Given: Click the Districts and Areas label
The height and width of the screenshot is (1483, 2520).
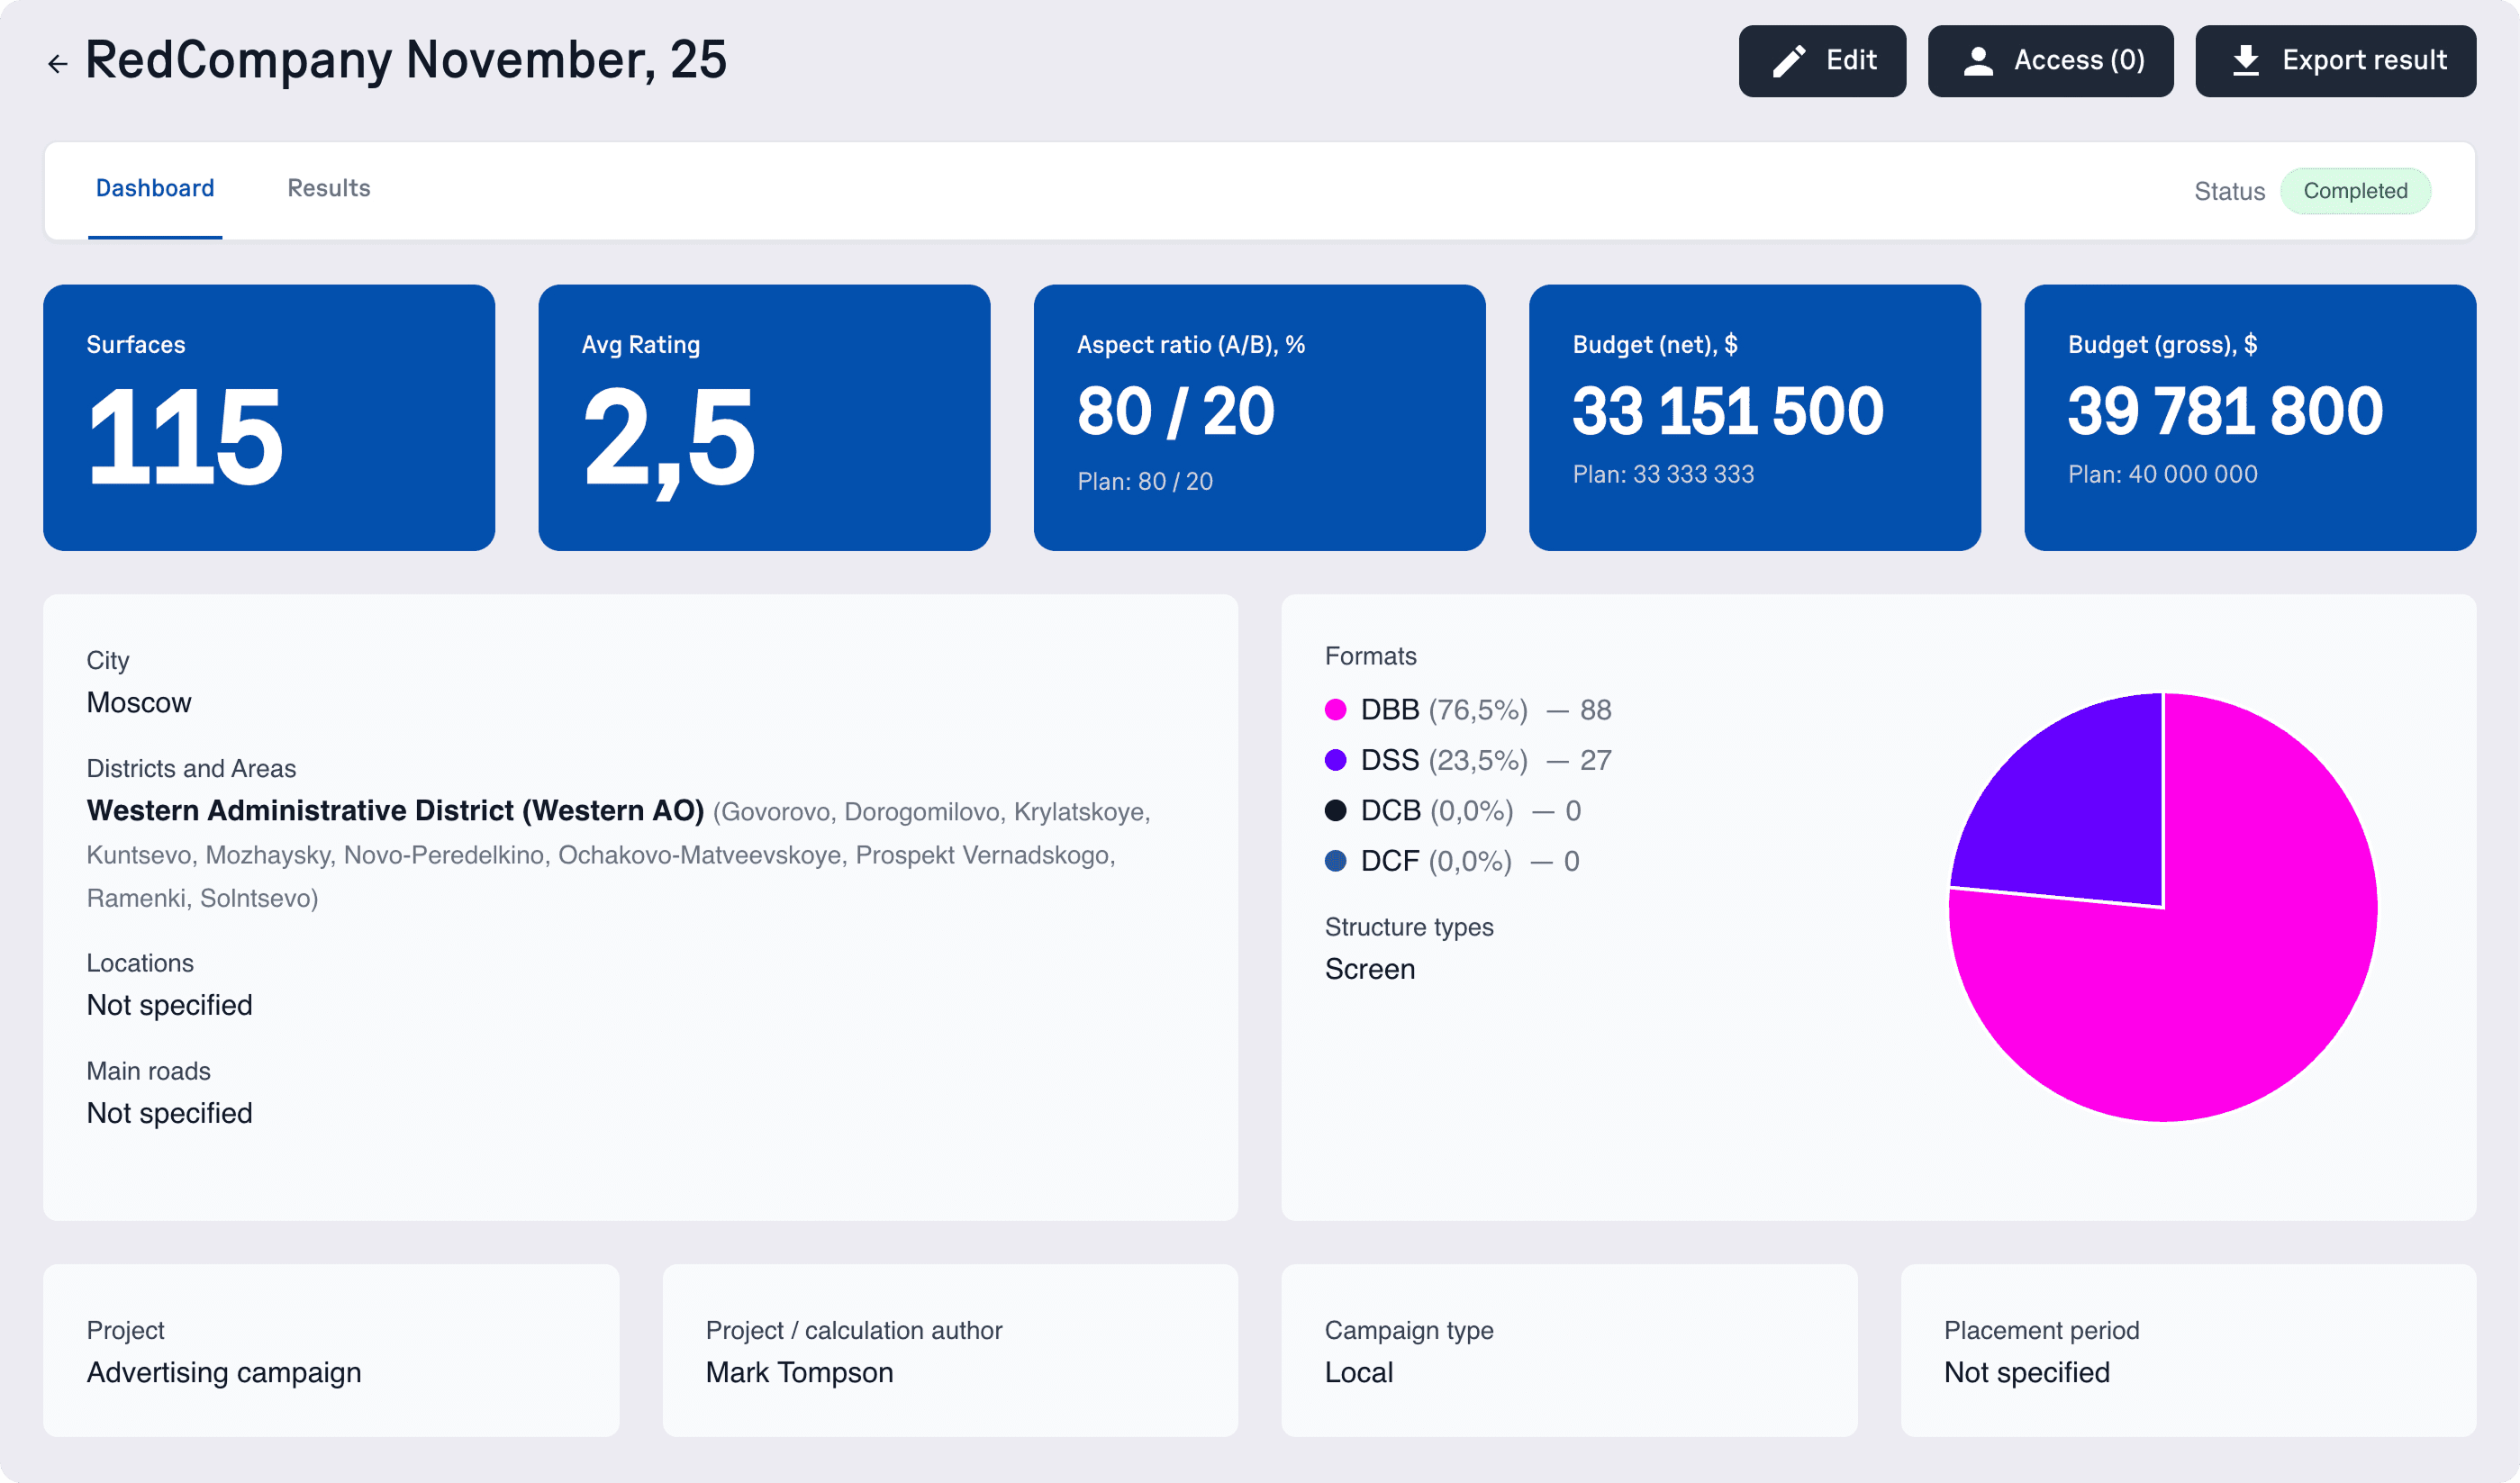Looking at the screenshot, I should (x=191, y=768).
